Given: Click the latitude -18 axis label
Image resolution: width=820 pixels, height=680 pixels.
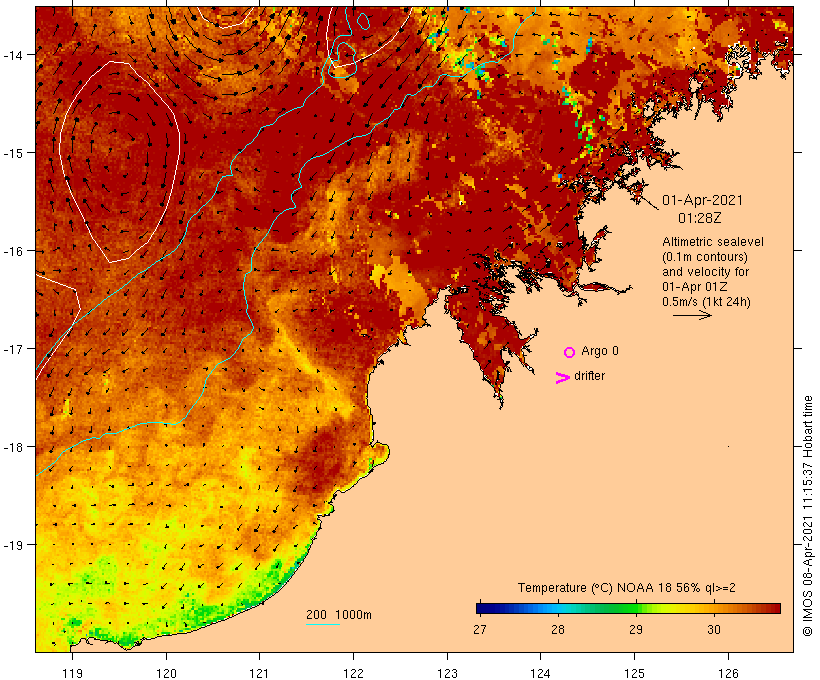Looking at the screenshot, I should tap(13, 447).
